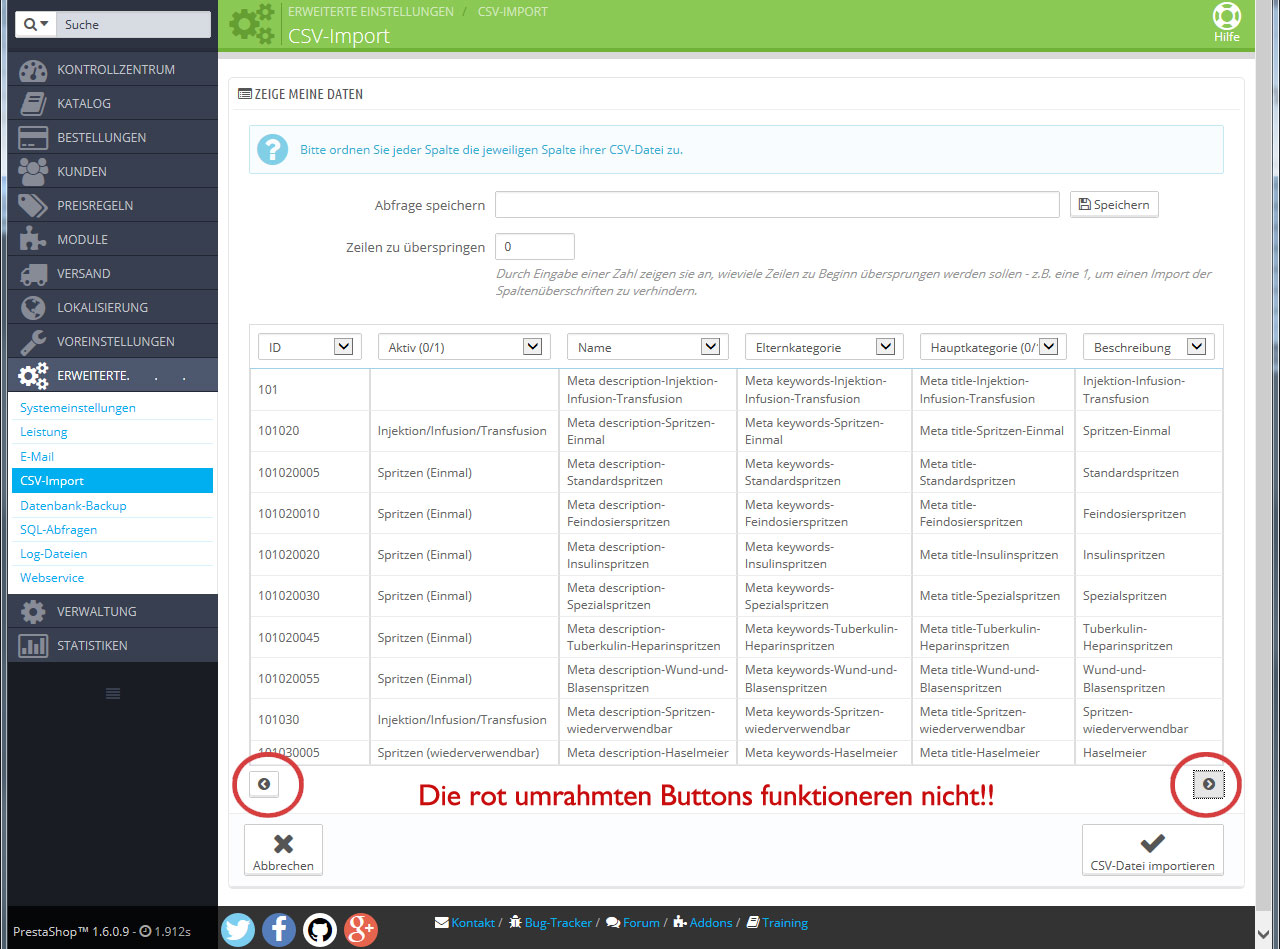The height and width of the screenshot is (949, 1280).
Task: Click Erweiterte Einstellungen breadcrumb
Action: (x=370, y=12)
